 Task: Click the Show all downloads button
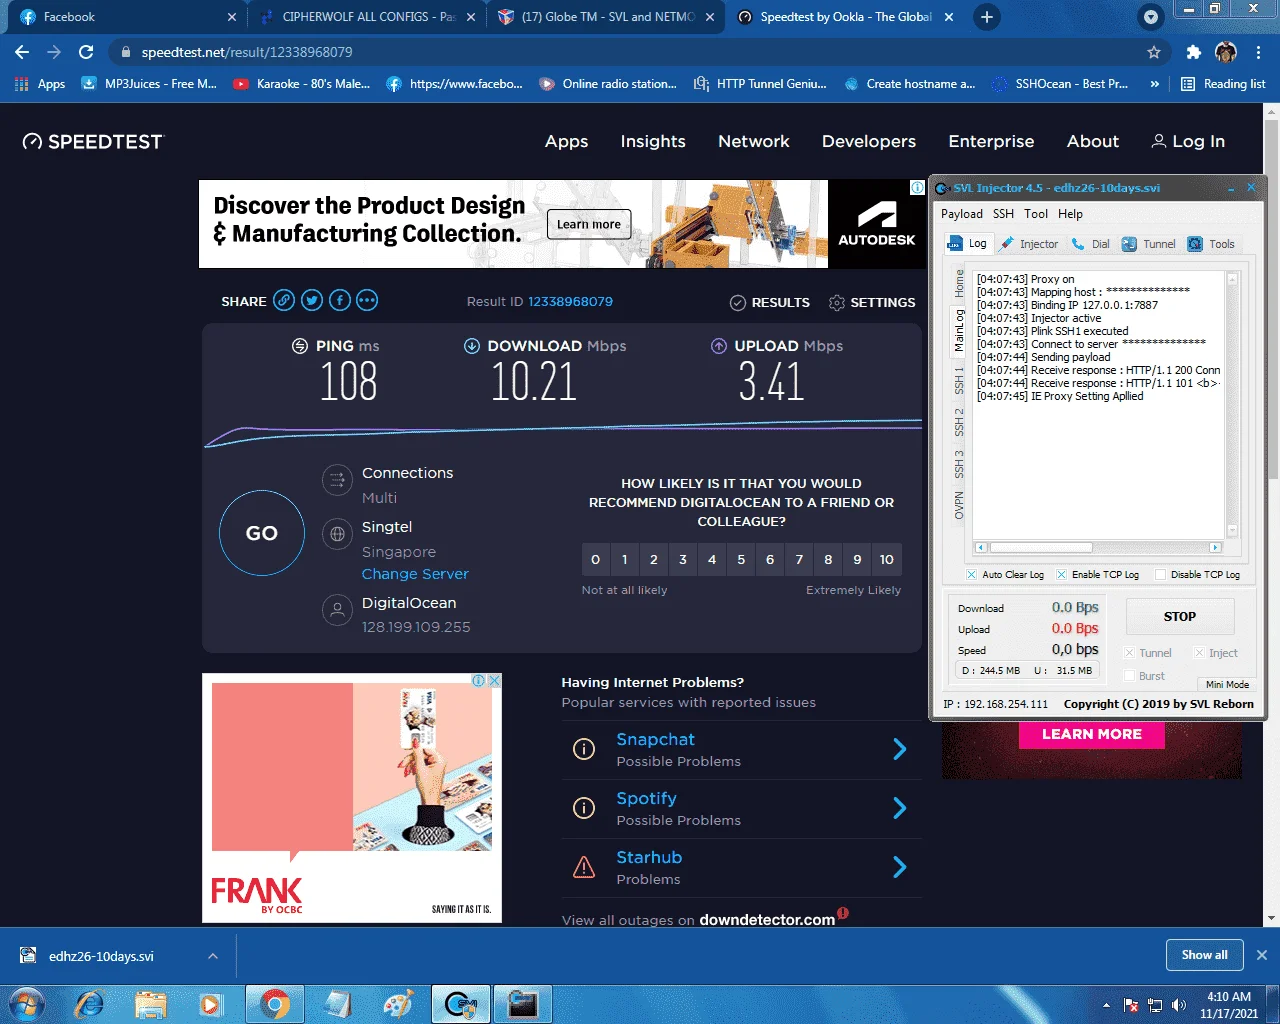(x=1204, y=955)
